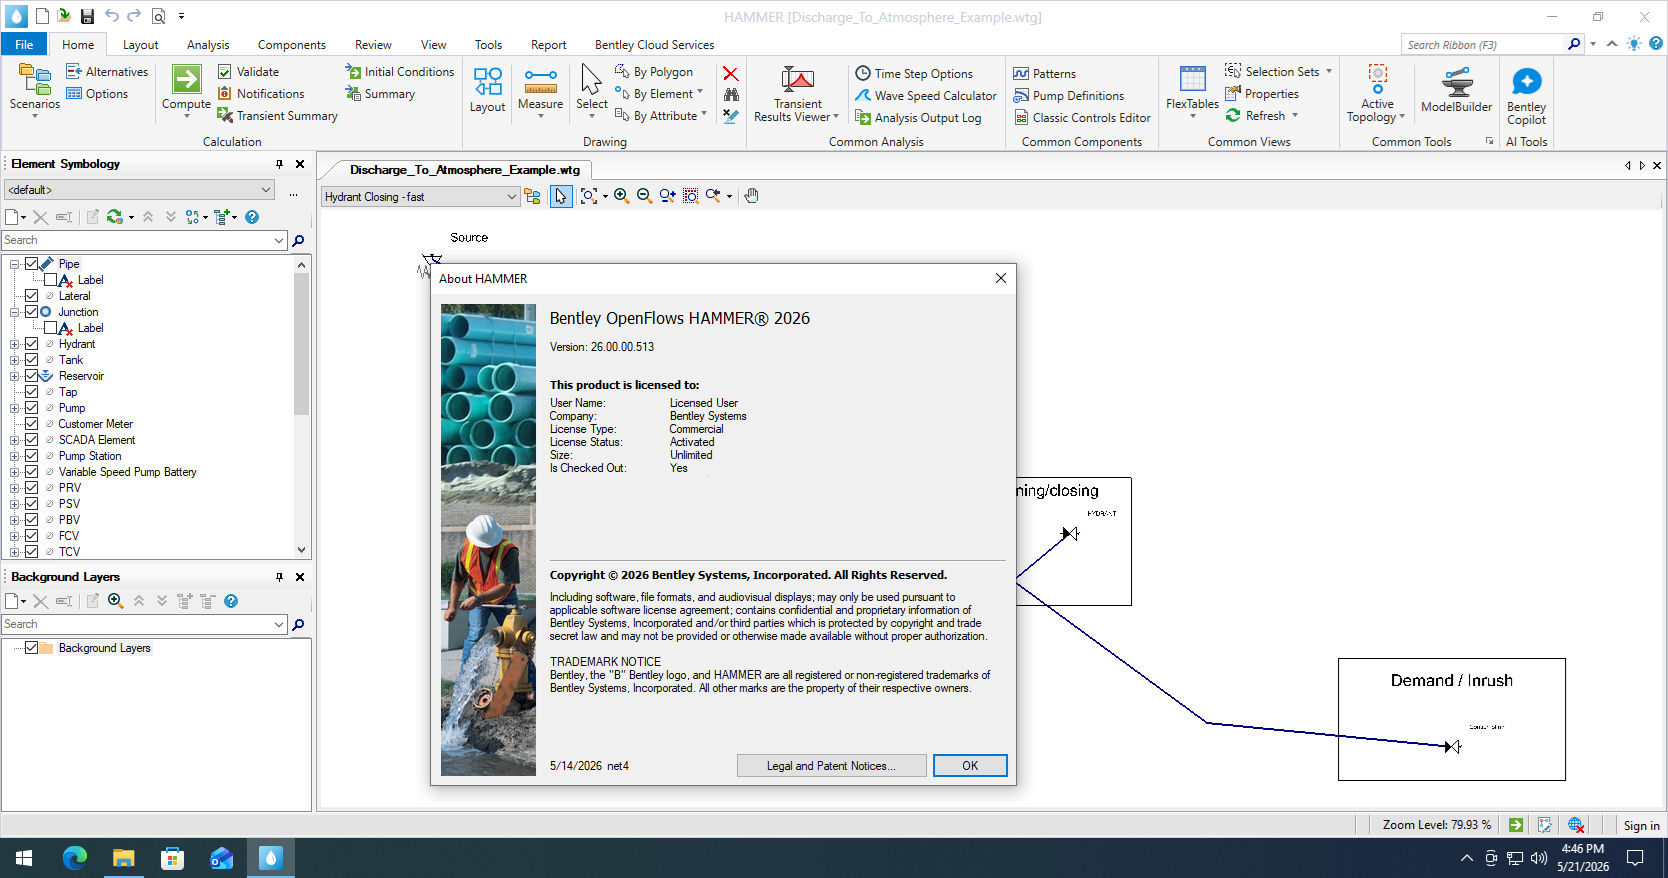Switch to the Review ribbon tab
The height and width of the screenshot is (878, 1668).
click(x=373, y=45)
